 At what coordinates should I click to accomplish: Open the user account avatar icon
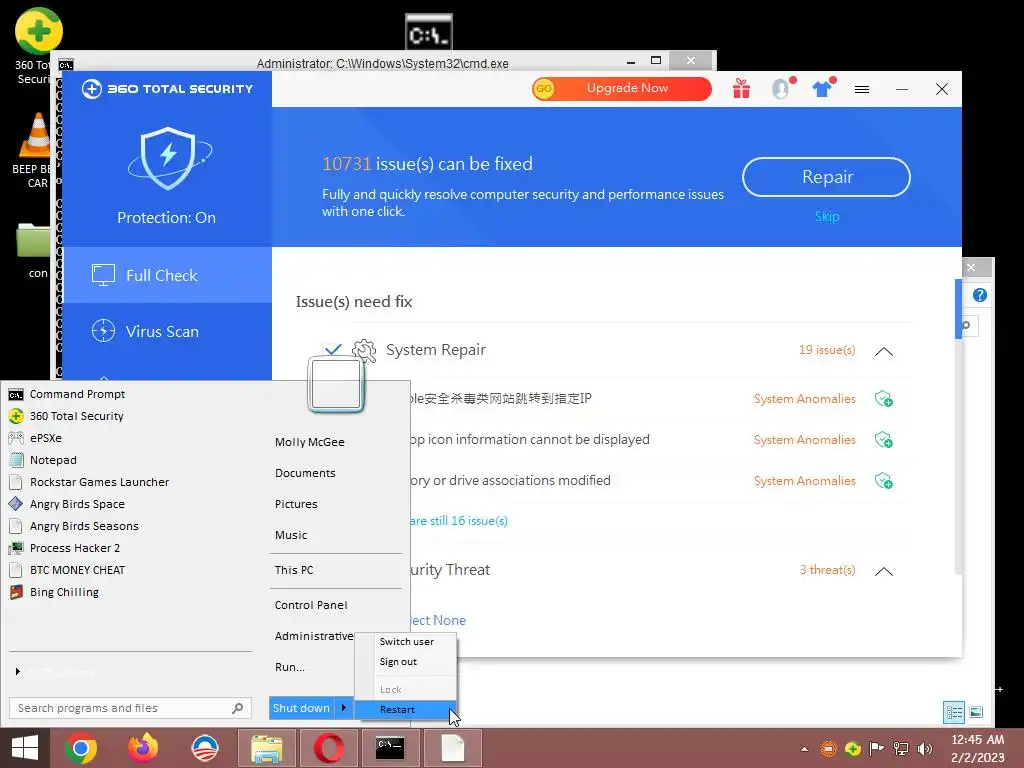pos(782,89)
